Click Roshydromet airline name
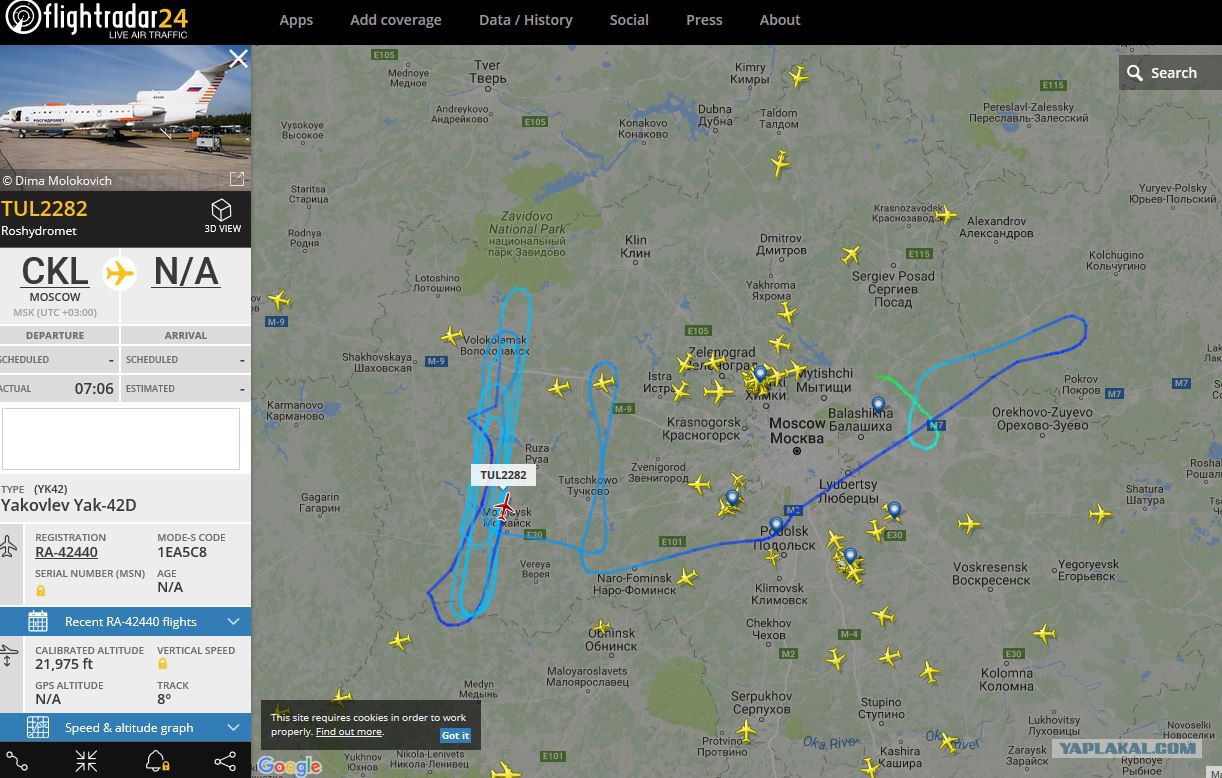Screen dimensions: 1222x778 click(39, 231)
